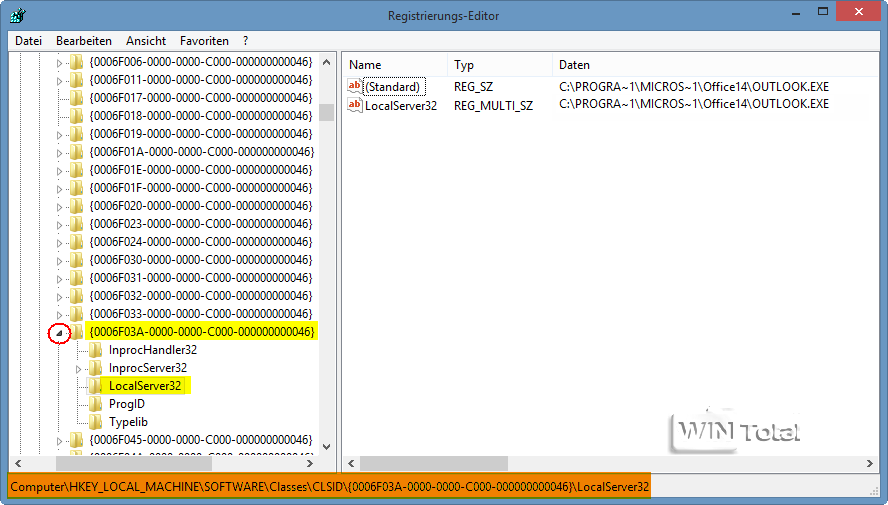This screenshot has width=888, height=505.
Task: Select key {0006F01F-0000-0000-C000-000000000046}
Action: coord(201,188)
